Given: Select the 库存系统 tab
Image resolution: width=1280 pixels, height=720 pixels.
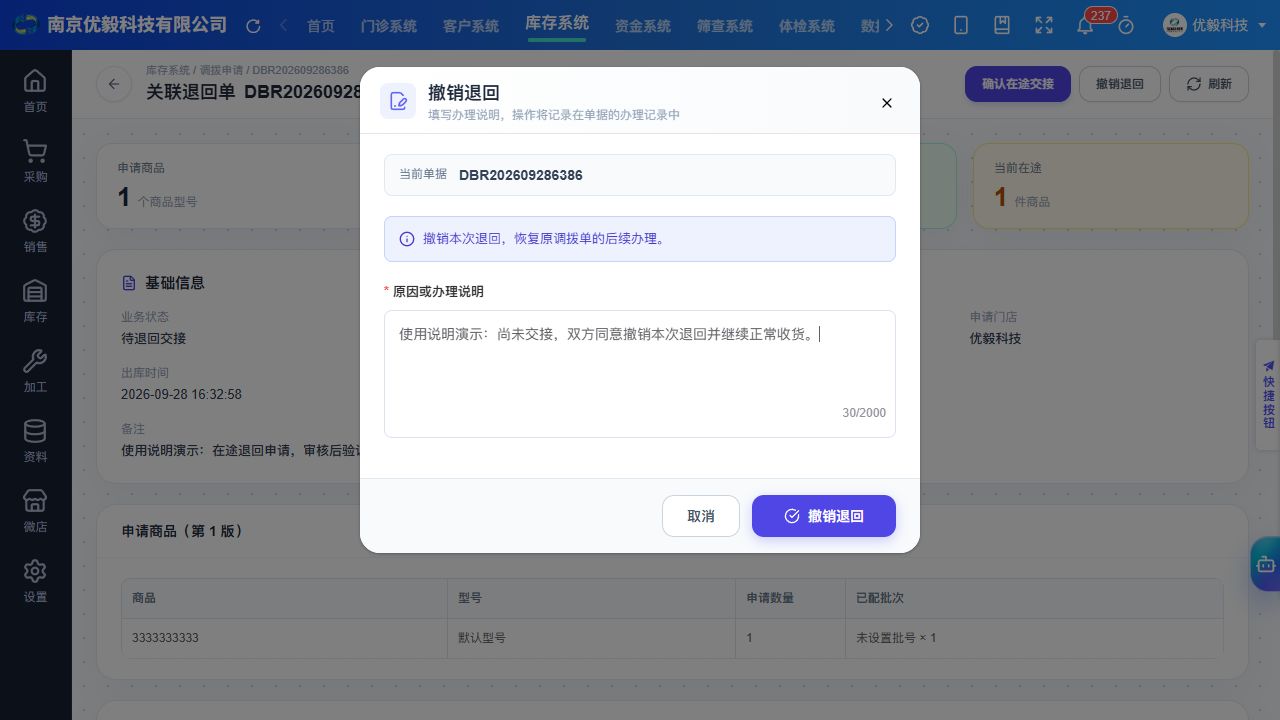Looking at the screenshot, I should tap(557, 23).
